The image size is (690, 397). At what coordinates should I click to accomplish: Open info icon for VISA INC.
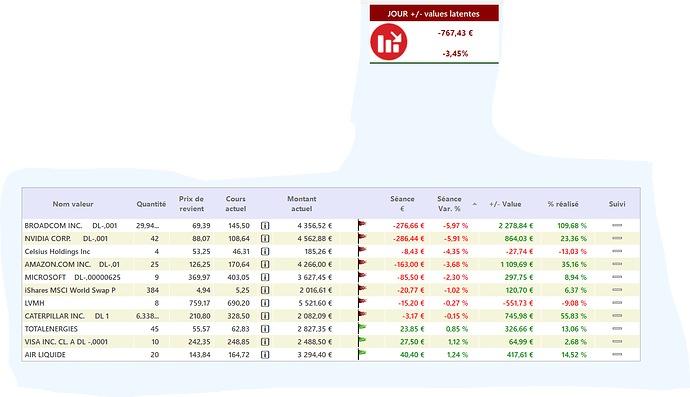pos(265,342)
